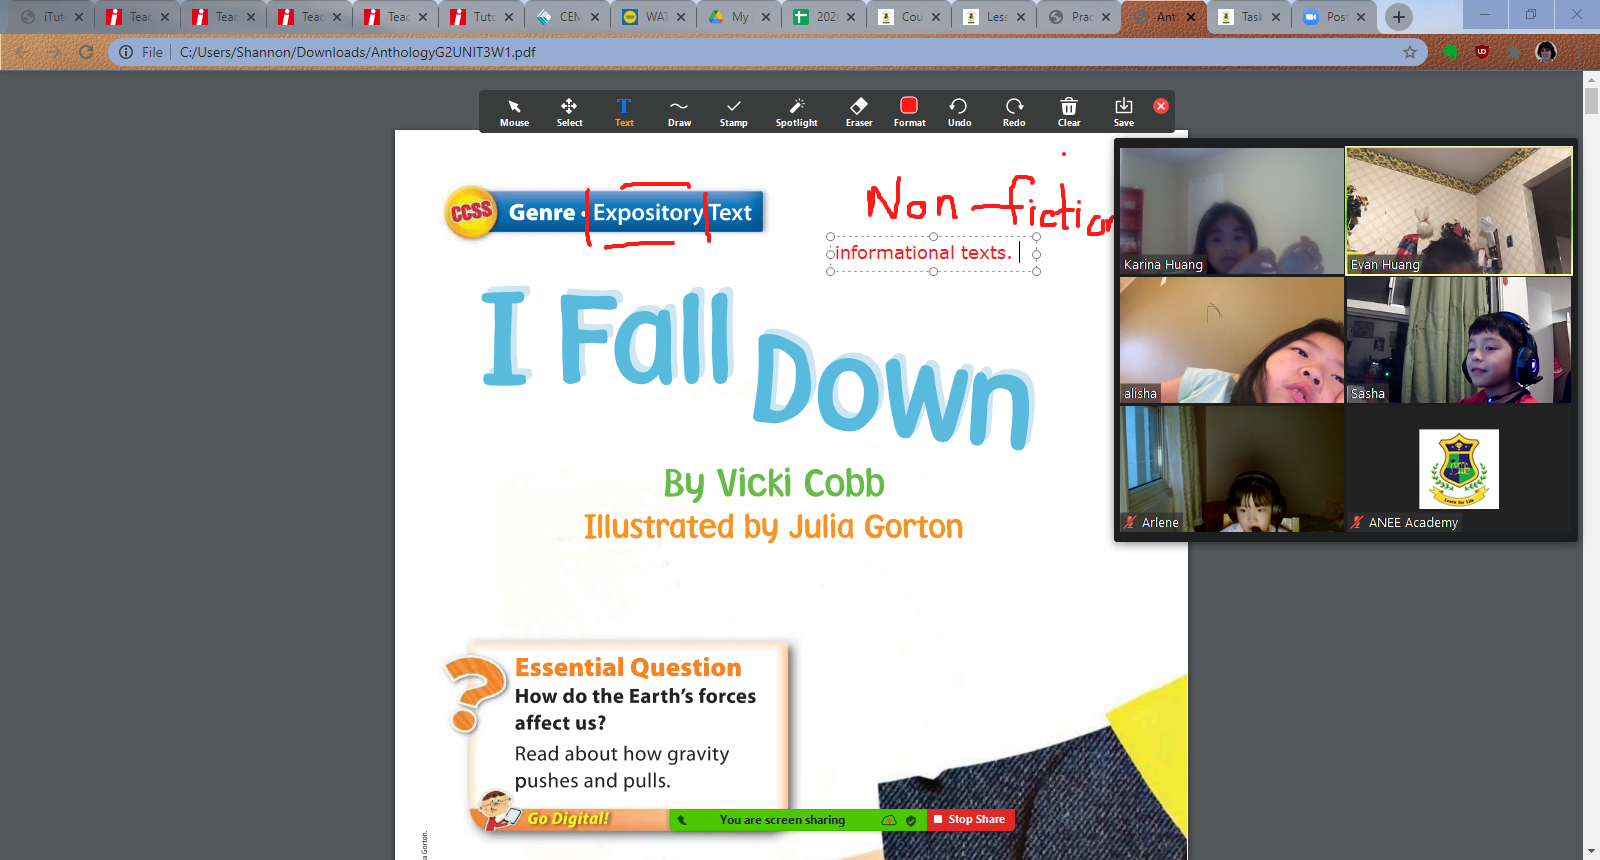This screenshot has width=1600, height=860.
Task: Choose the Select tool in annotation toolbar
Action: [x=569, y=112]
